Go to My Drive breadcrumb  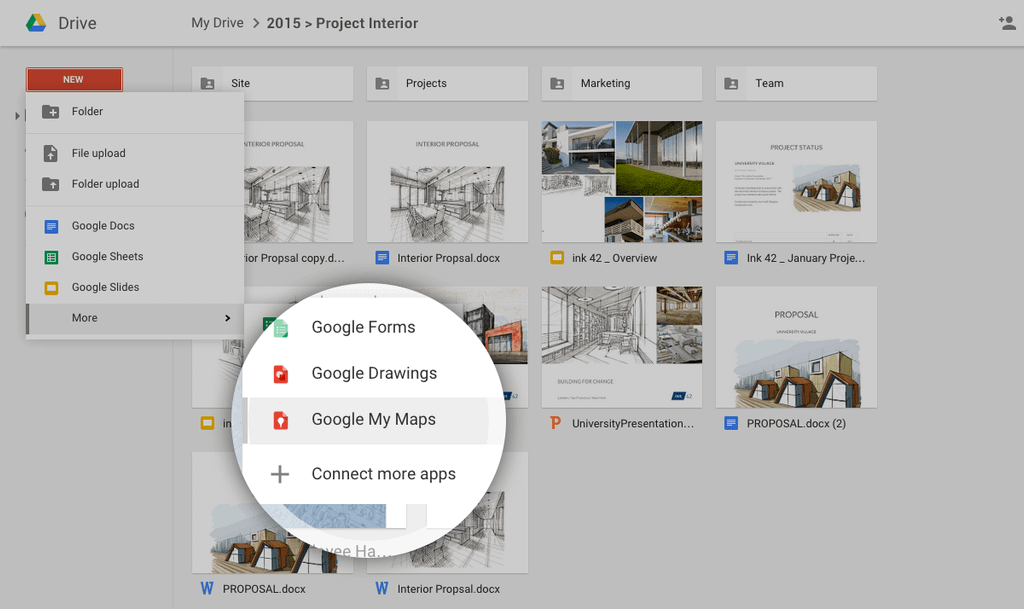217,23
